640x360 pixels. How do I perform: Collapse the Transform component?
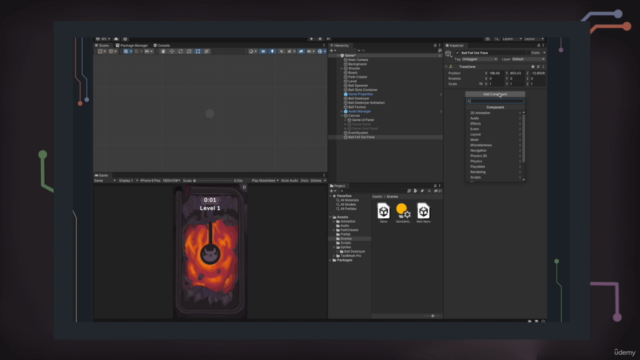(447, 67)
